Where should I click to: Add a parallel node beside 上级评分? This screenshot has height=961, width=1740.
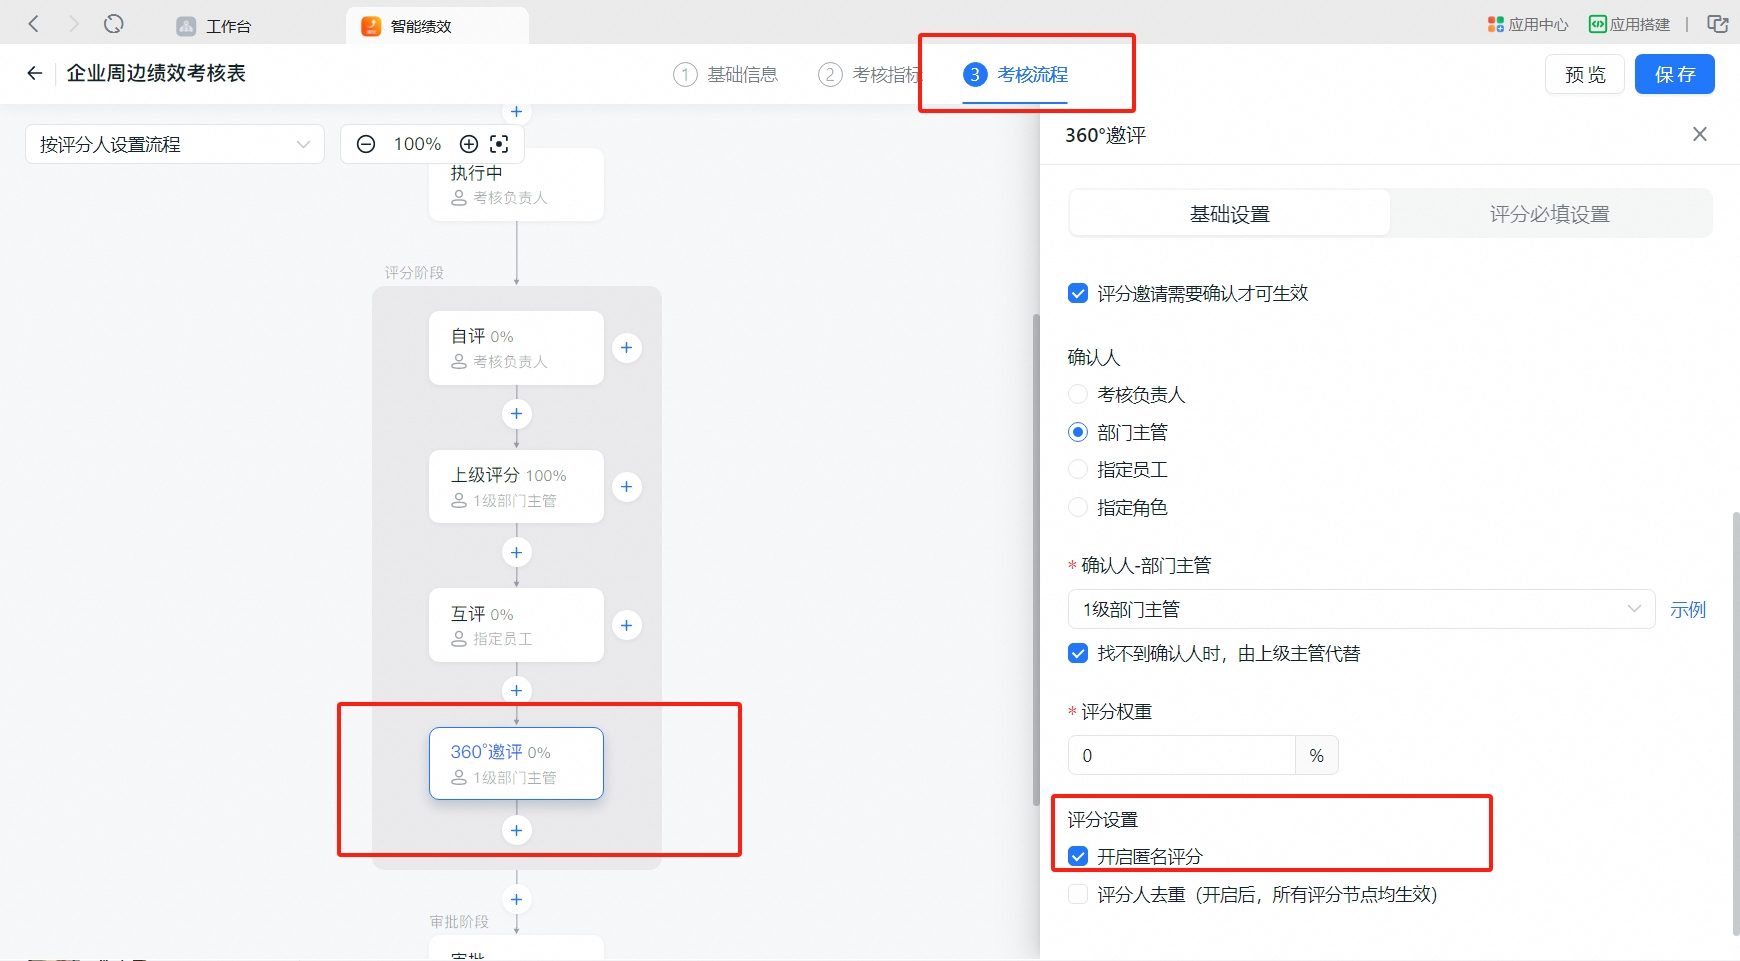point(627,487)
